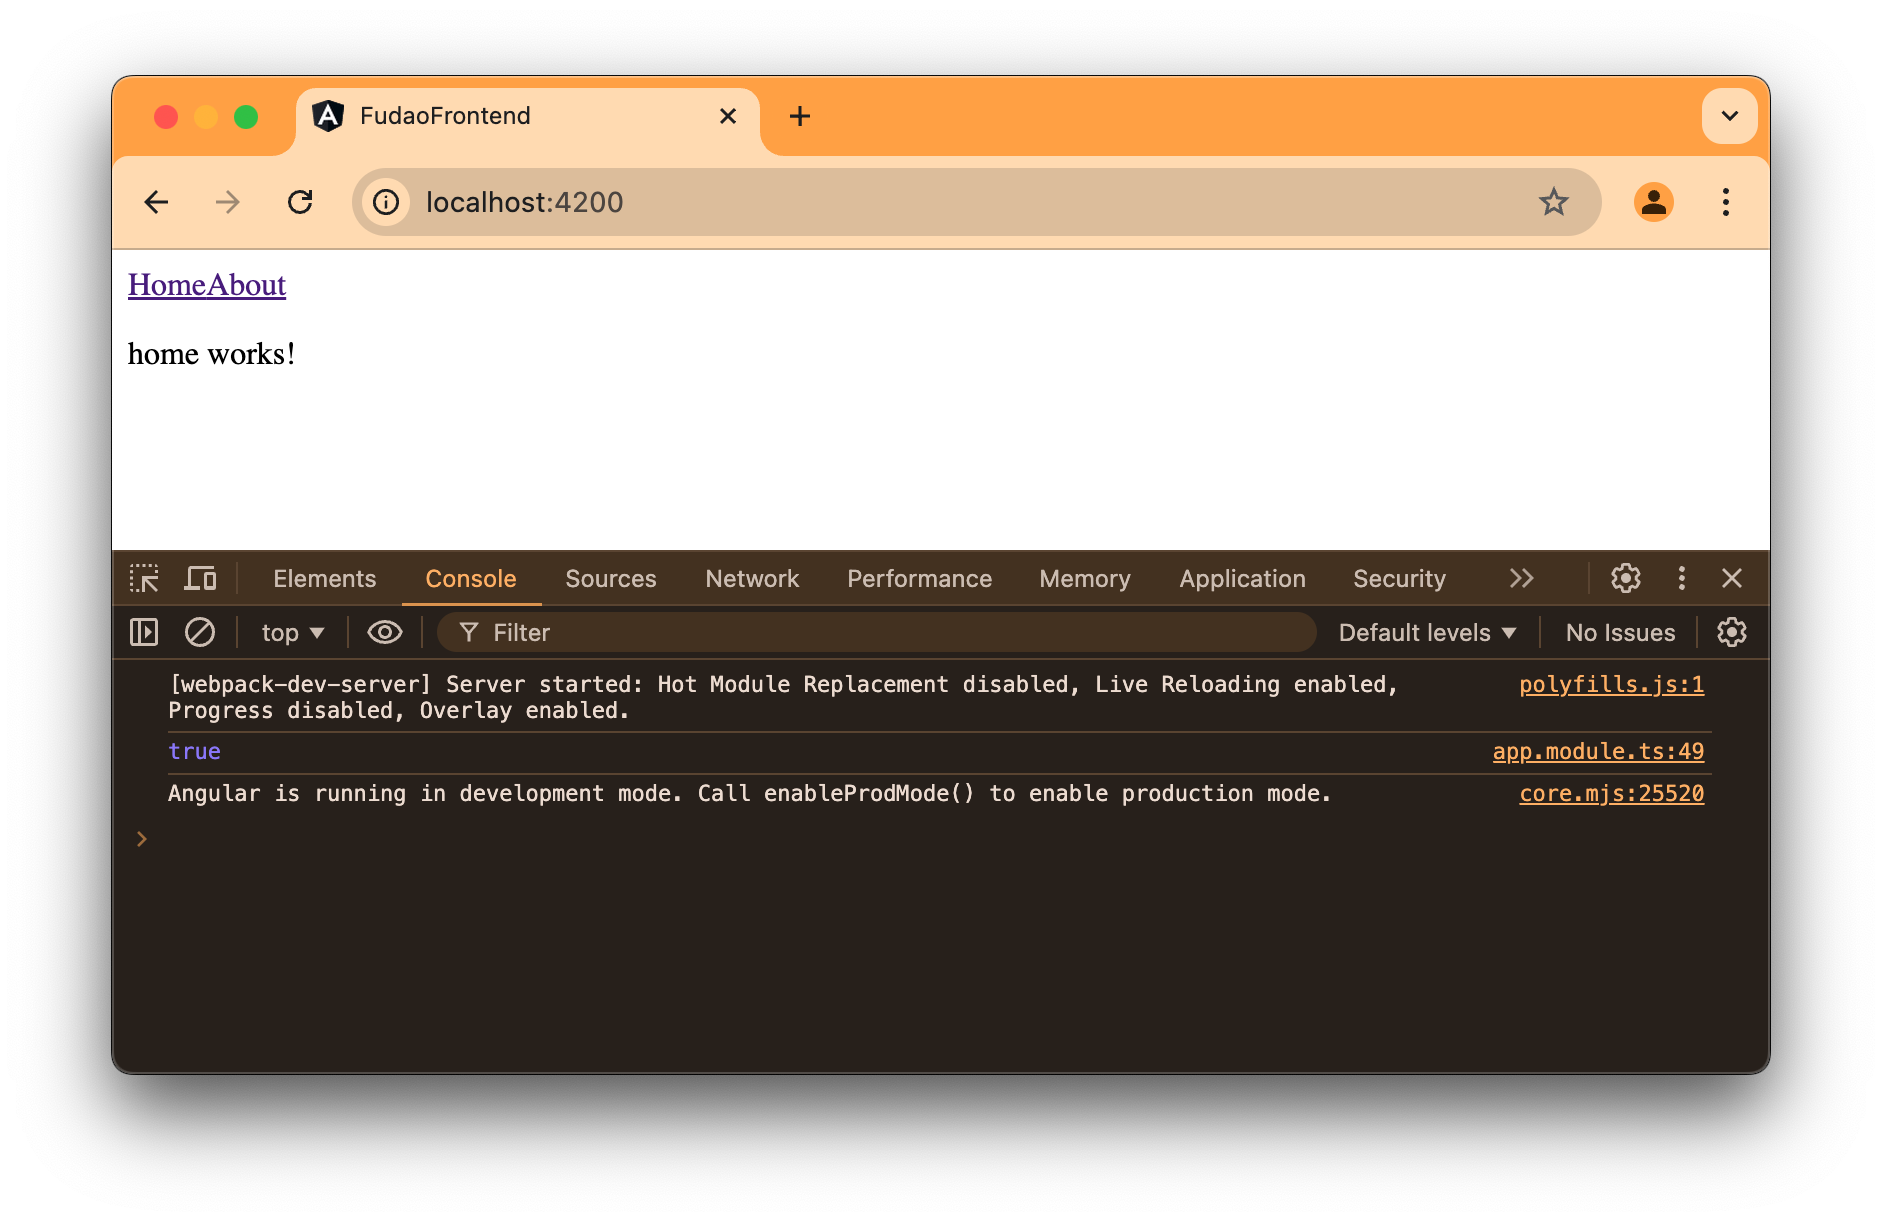Reload the localhost:4200 page
Image resolution: width=1882 pixels, height=1222 pixels.
pos(300,202)
